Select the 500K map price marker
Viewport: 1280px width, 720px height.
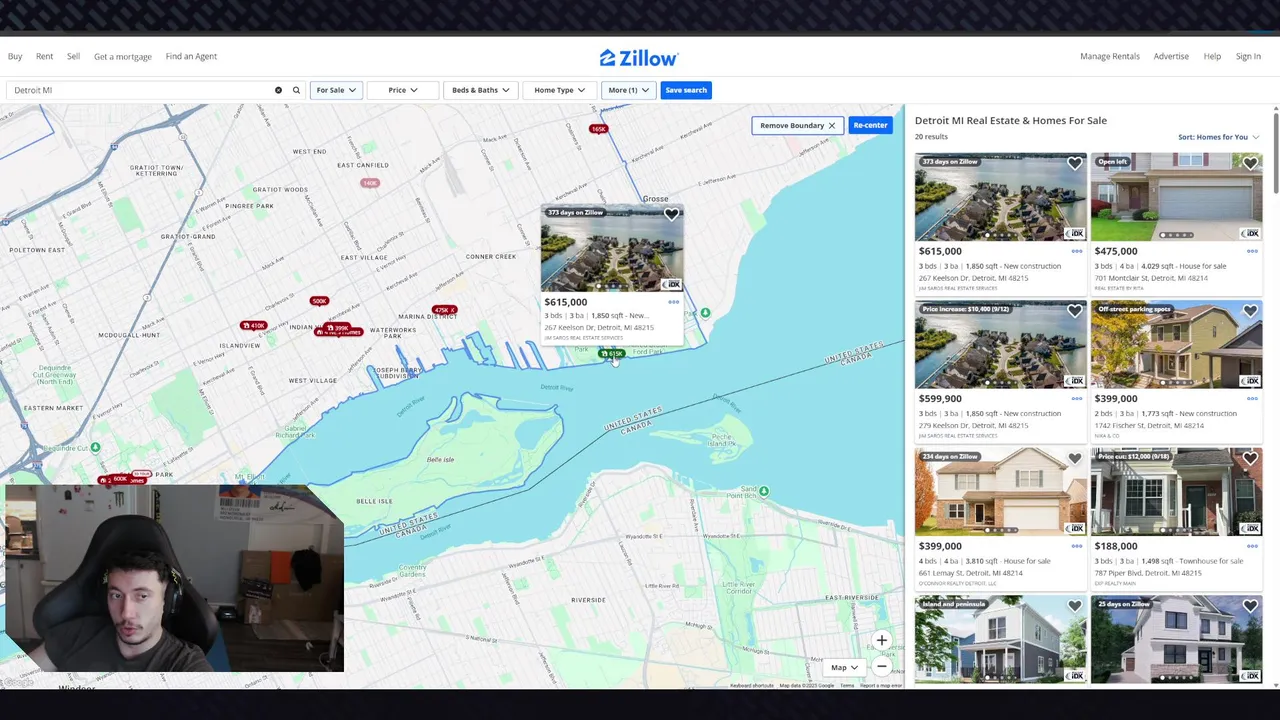point(319,301)
